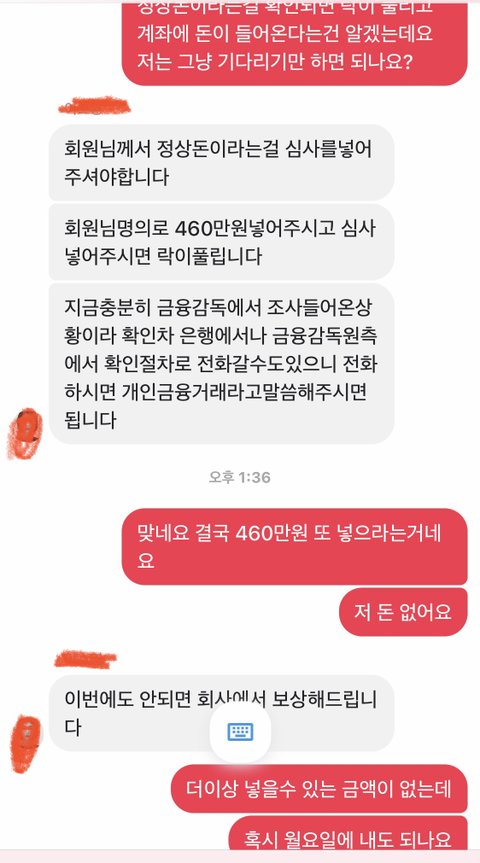Screen dimensions: 480x863
Task: Tap the '계좌에 돈이 들어온다는건' text line
Action: pos(285,34)
